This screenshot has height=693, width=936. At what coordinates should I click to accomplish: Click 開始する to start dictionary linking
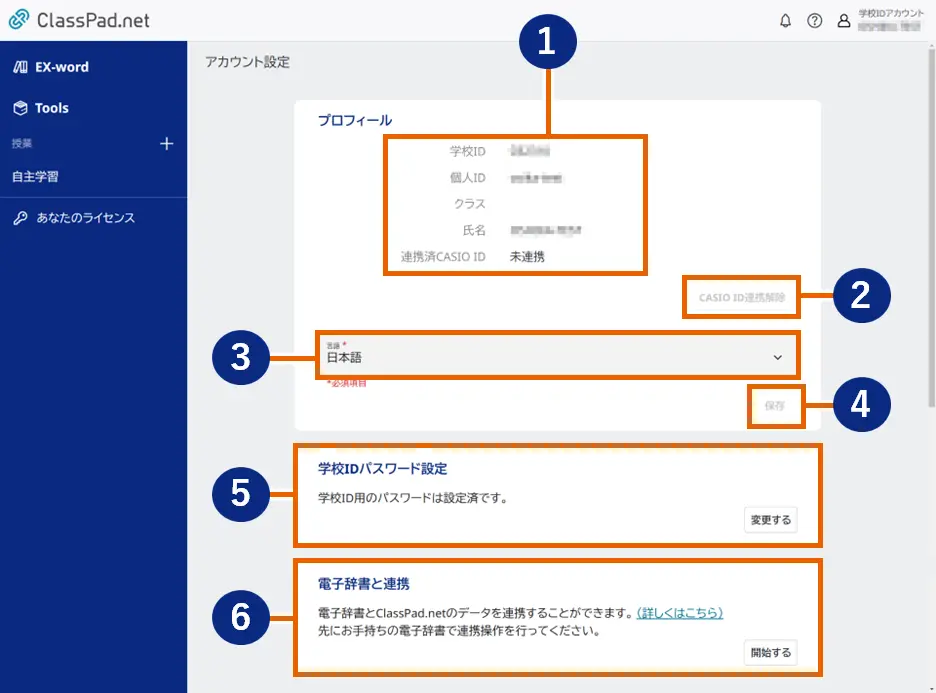[x=770, y=652]
